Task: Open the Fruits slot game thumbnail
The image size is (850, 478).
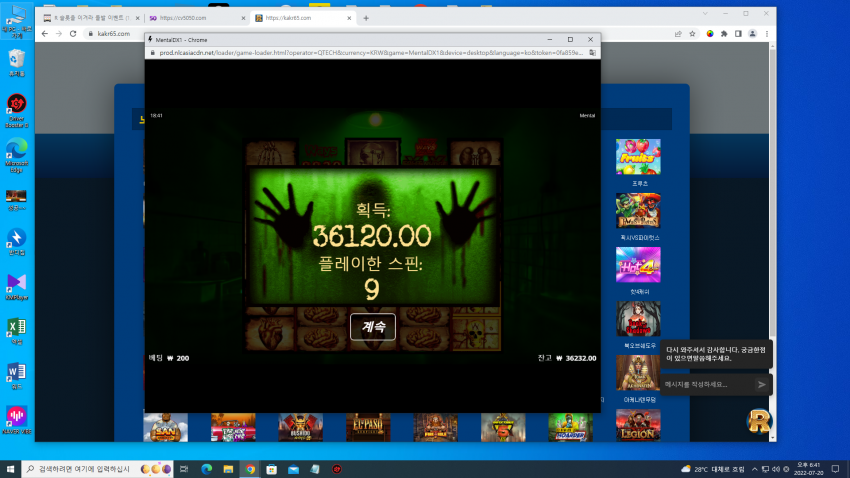Action: click(x=638, y=157)
